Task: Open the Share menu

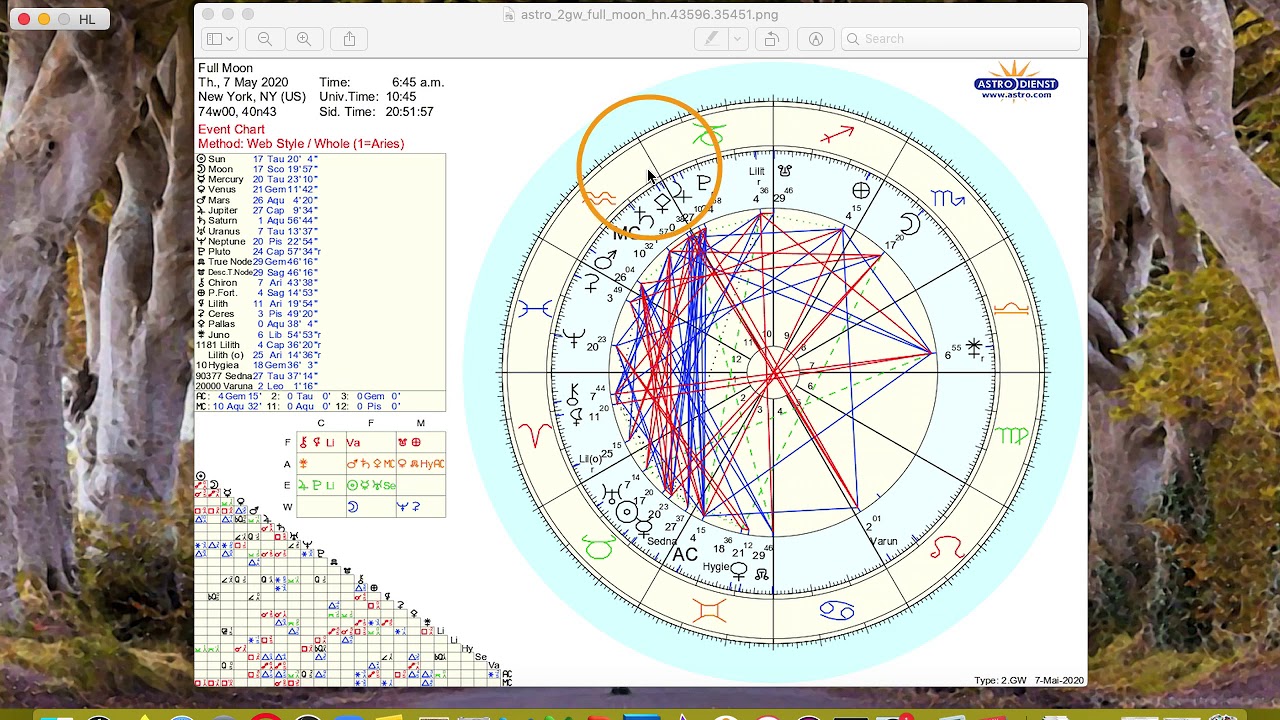Action: [x=349, y=39]
